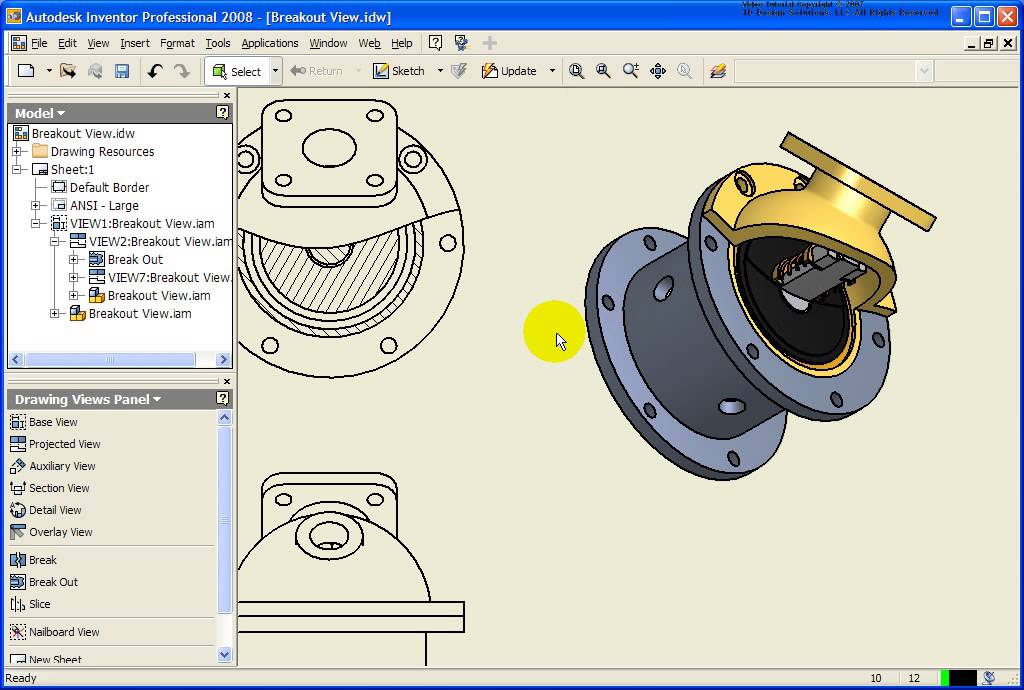Open the Window menu
1024x690 pixels.
point(328,43)
